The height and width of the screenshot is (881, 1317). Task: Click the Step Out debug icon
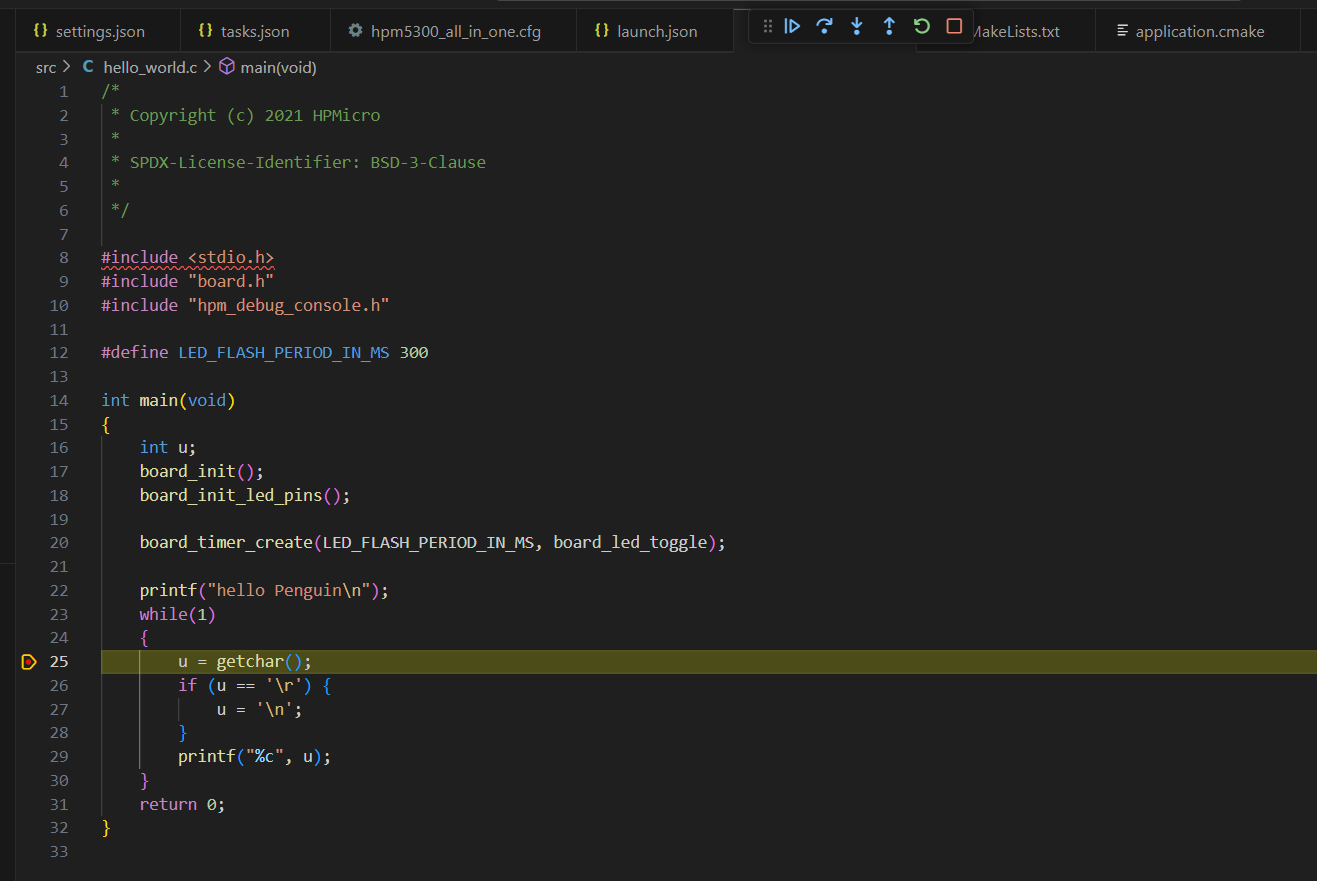coord(889,27)
